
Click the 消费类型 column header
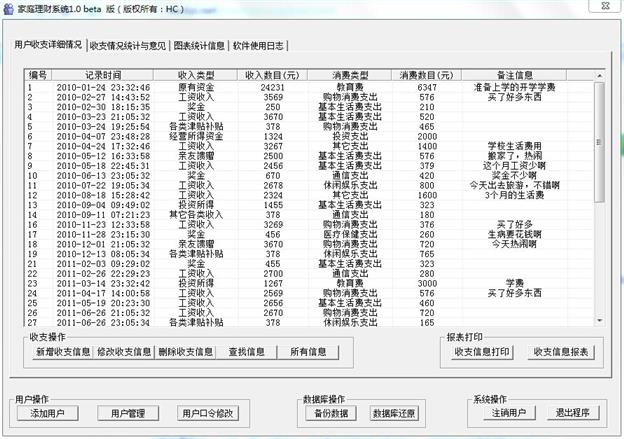(x=350, y=75)
